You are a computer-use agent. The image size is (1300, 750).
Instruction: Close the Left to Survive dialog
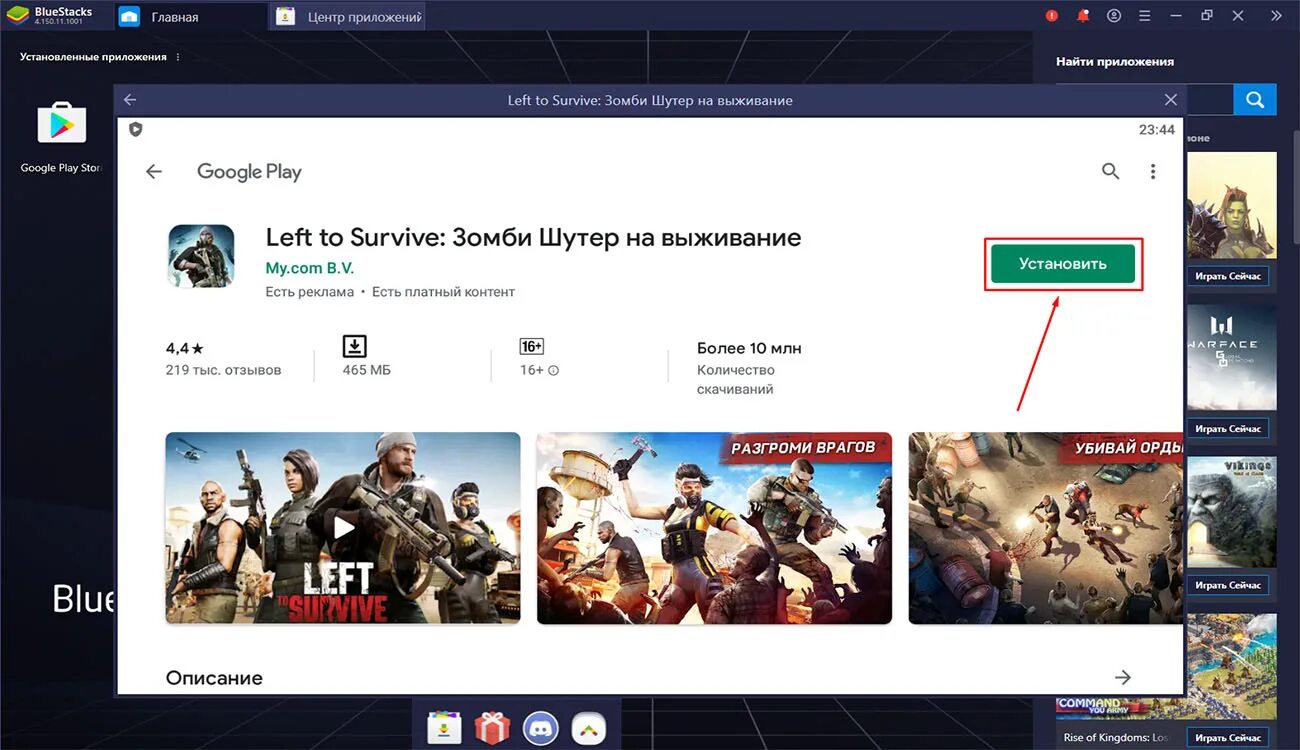[x=1171, y=100]
